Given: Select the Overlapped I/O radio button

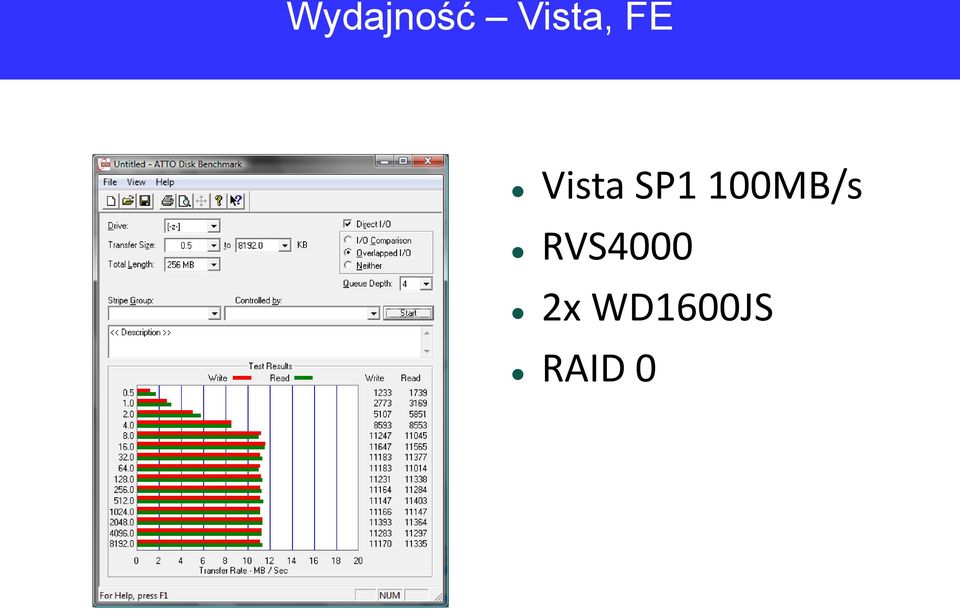Looking at the screenshot, I should [x=348, y=253].
